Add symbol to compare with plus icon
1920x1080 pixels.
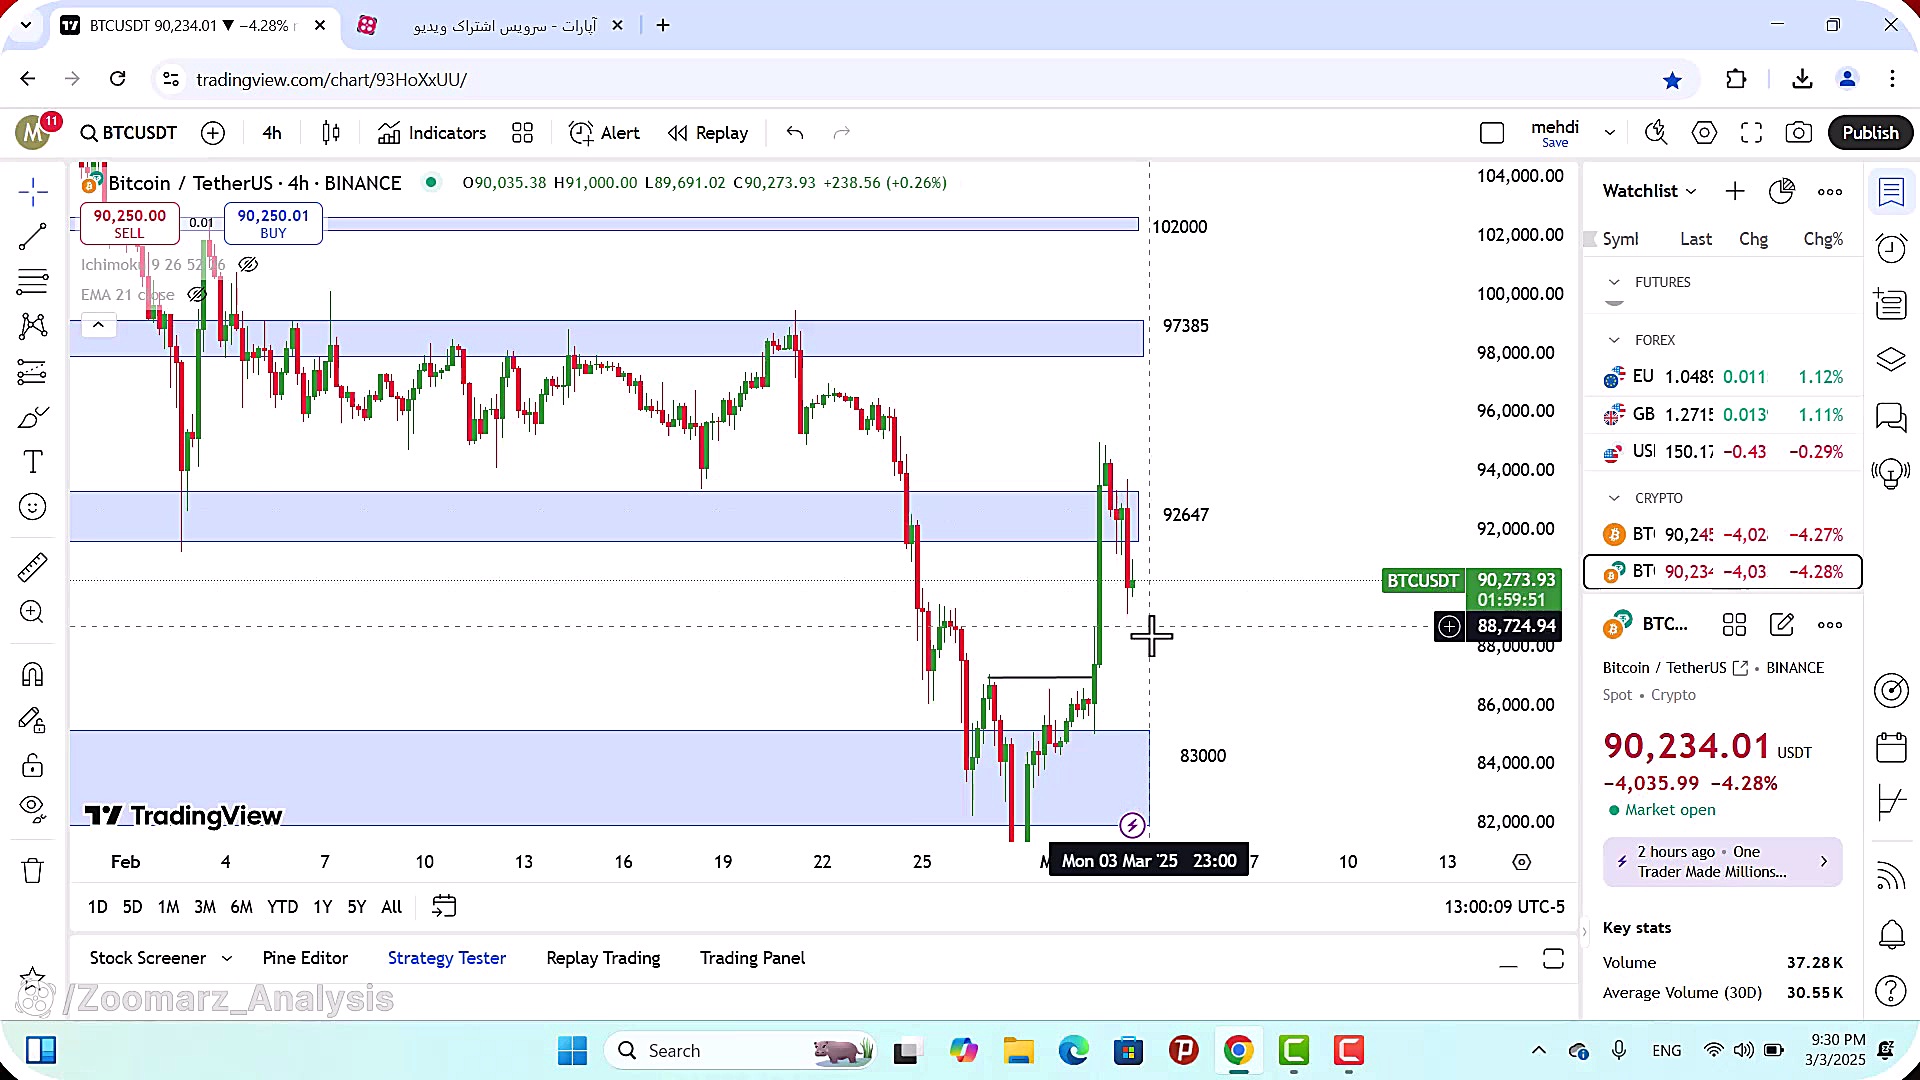coord(213,133)
